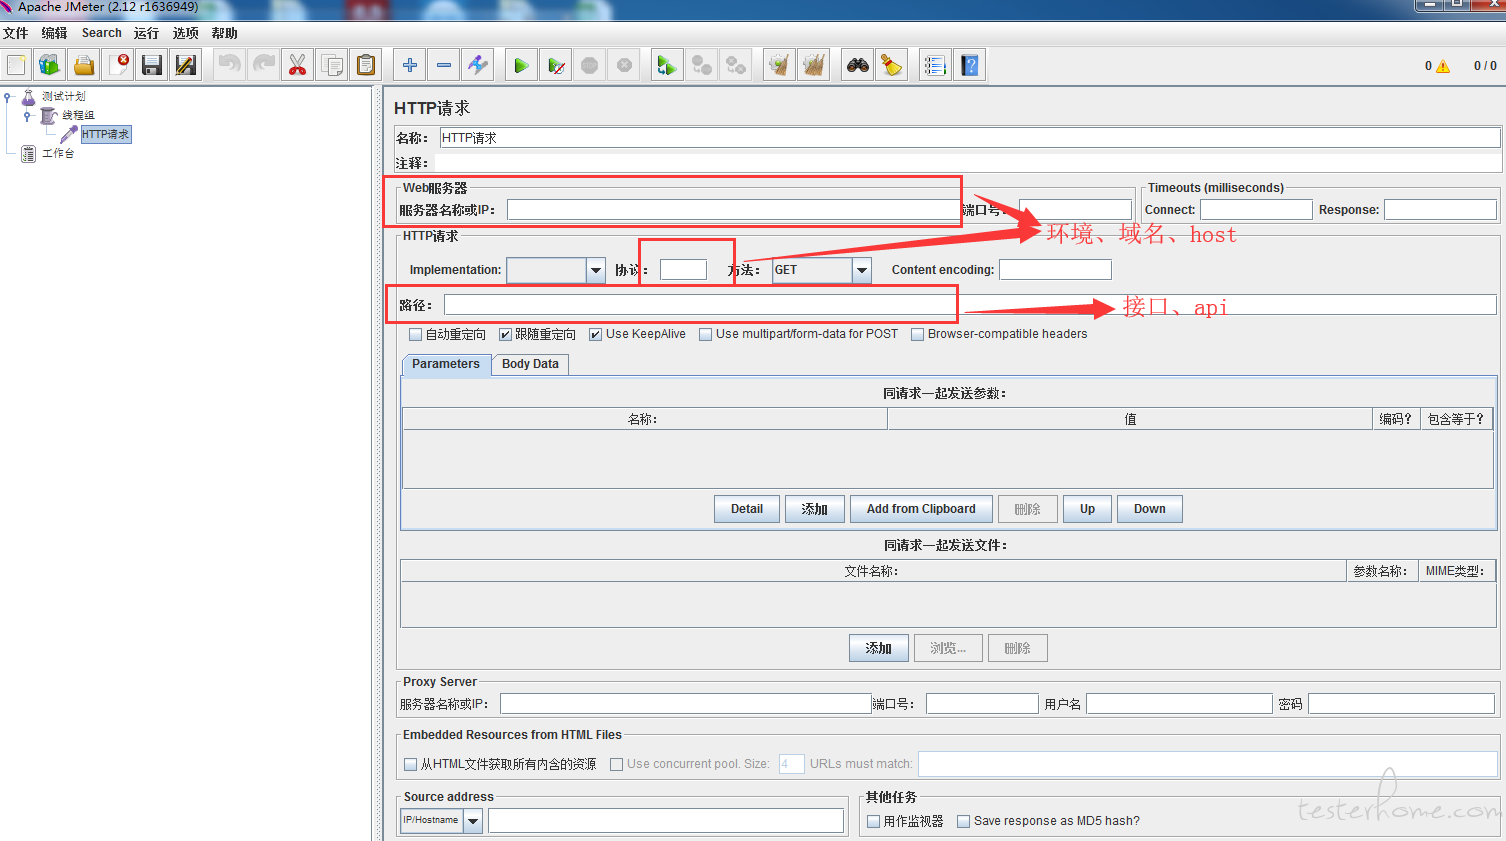The width and height of the screenshot is (1506, 841).
Task: Enable the 用作监视器 checkbox
Action: pos(873,821)
